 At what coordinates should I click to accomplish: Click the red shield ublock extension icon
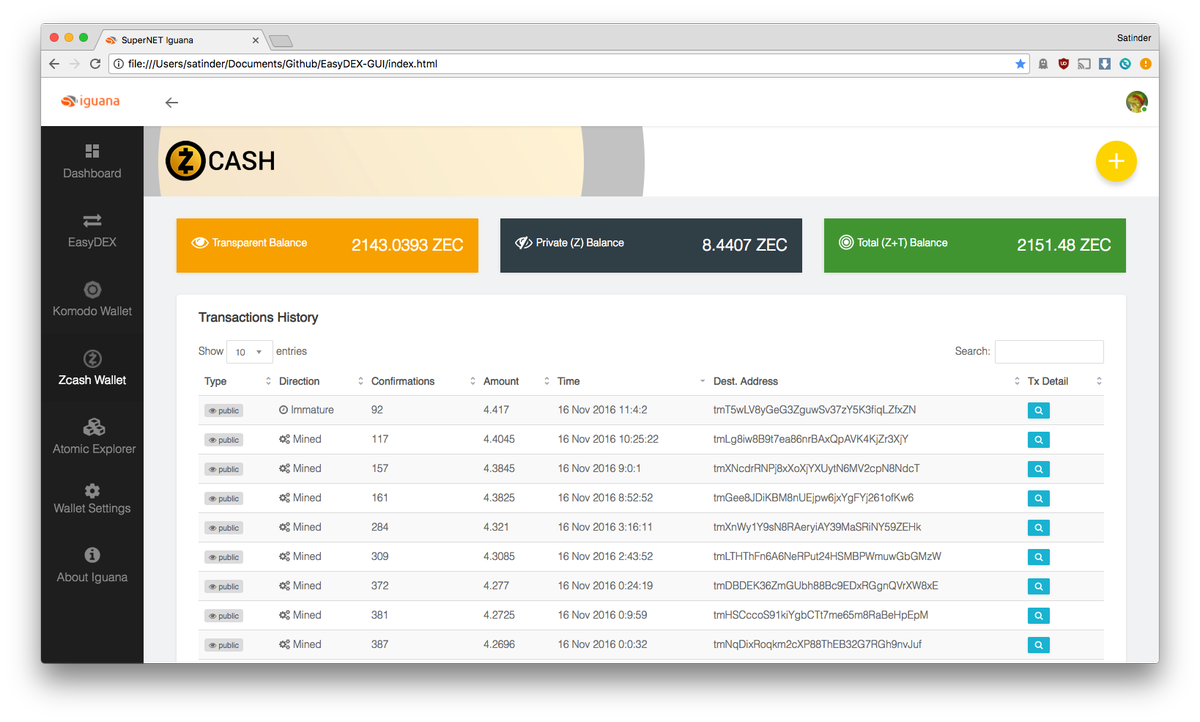[x=1064, y=63]
